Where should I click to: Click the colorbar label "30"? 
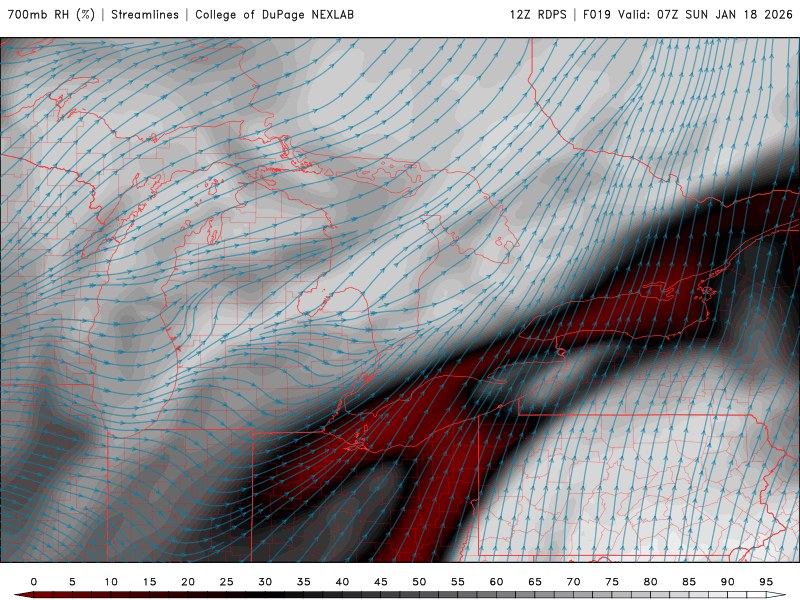265,582
